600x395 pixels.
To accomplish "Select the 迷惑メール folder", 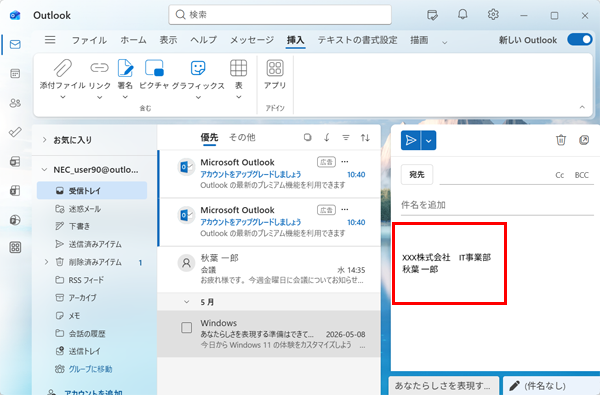I will coord(92,209).
